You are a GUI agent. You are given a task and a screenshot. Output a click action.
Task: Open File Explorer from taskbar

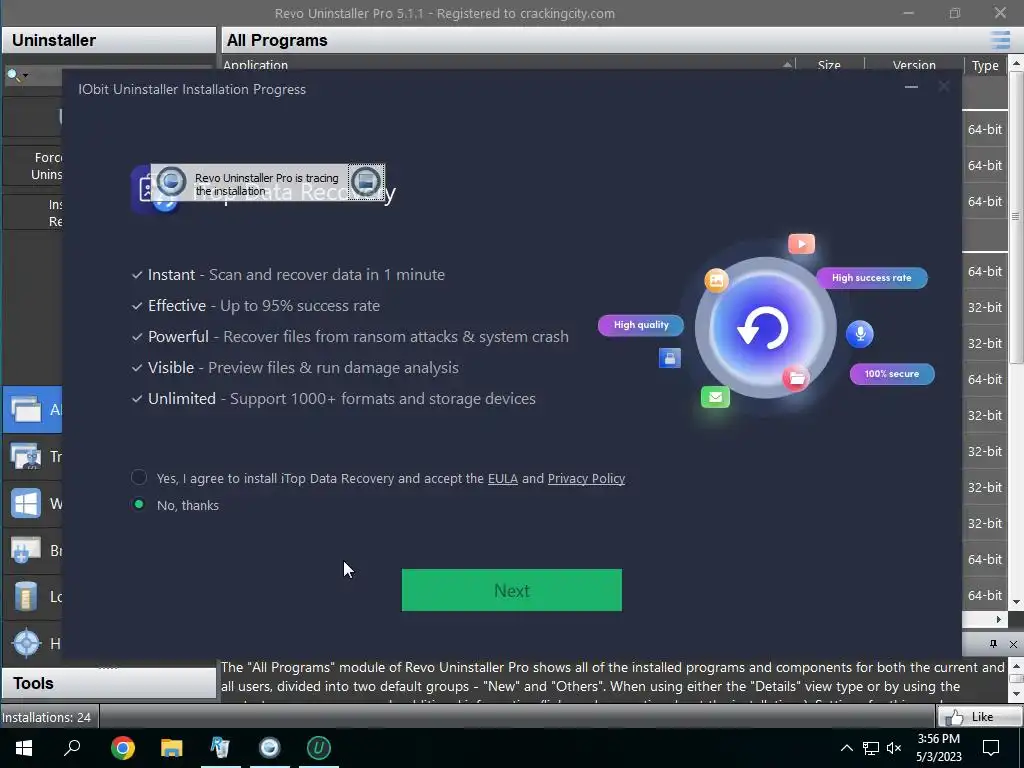(172, 748)
